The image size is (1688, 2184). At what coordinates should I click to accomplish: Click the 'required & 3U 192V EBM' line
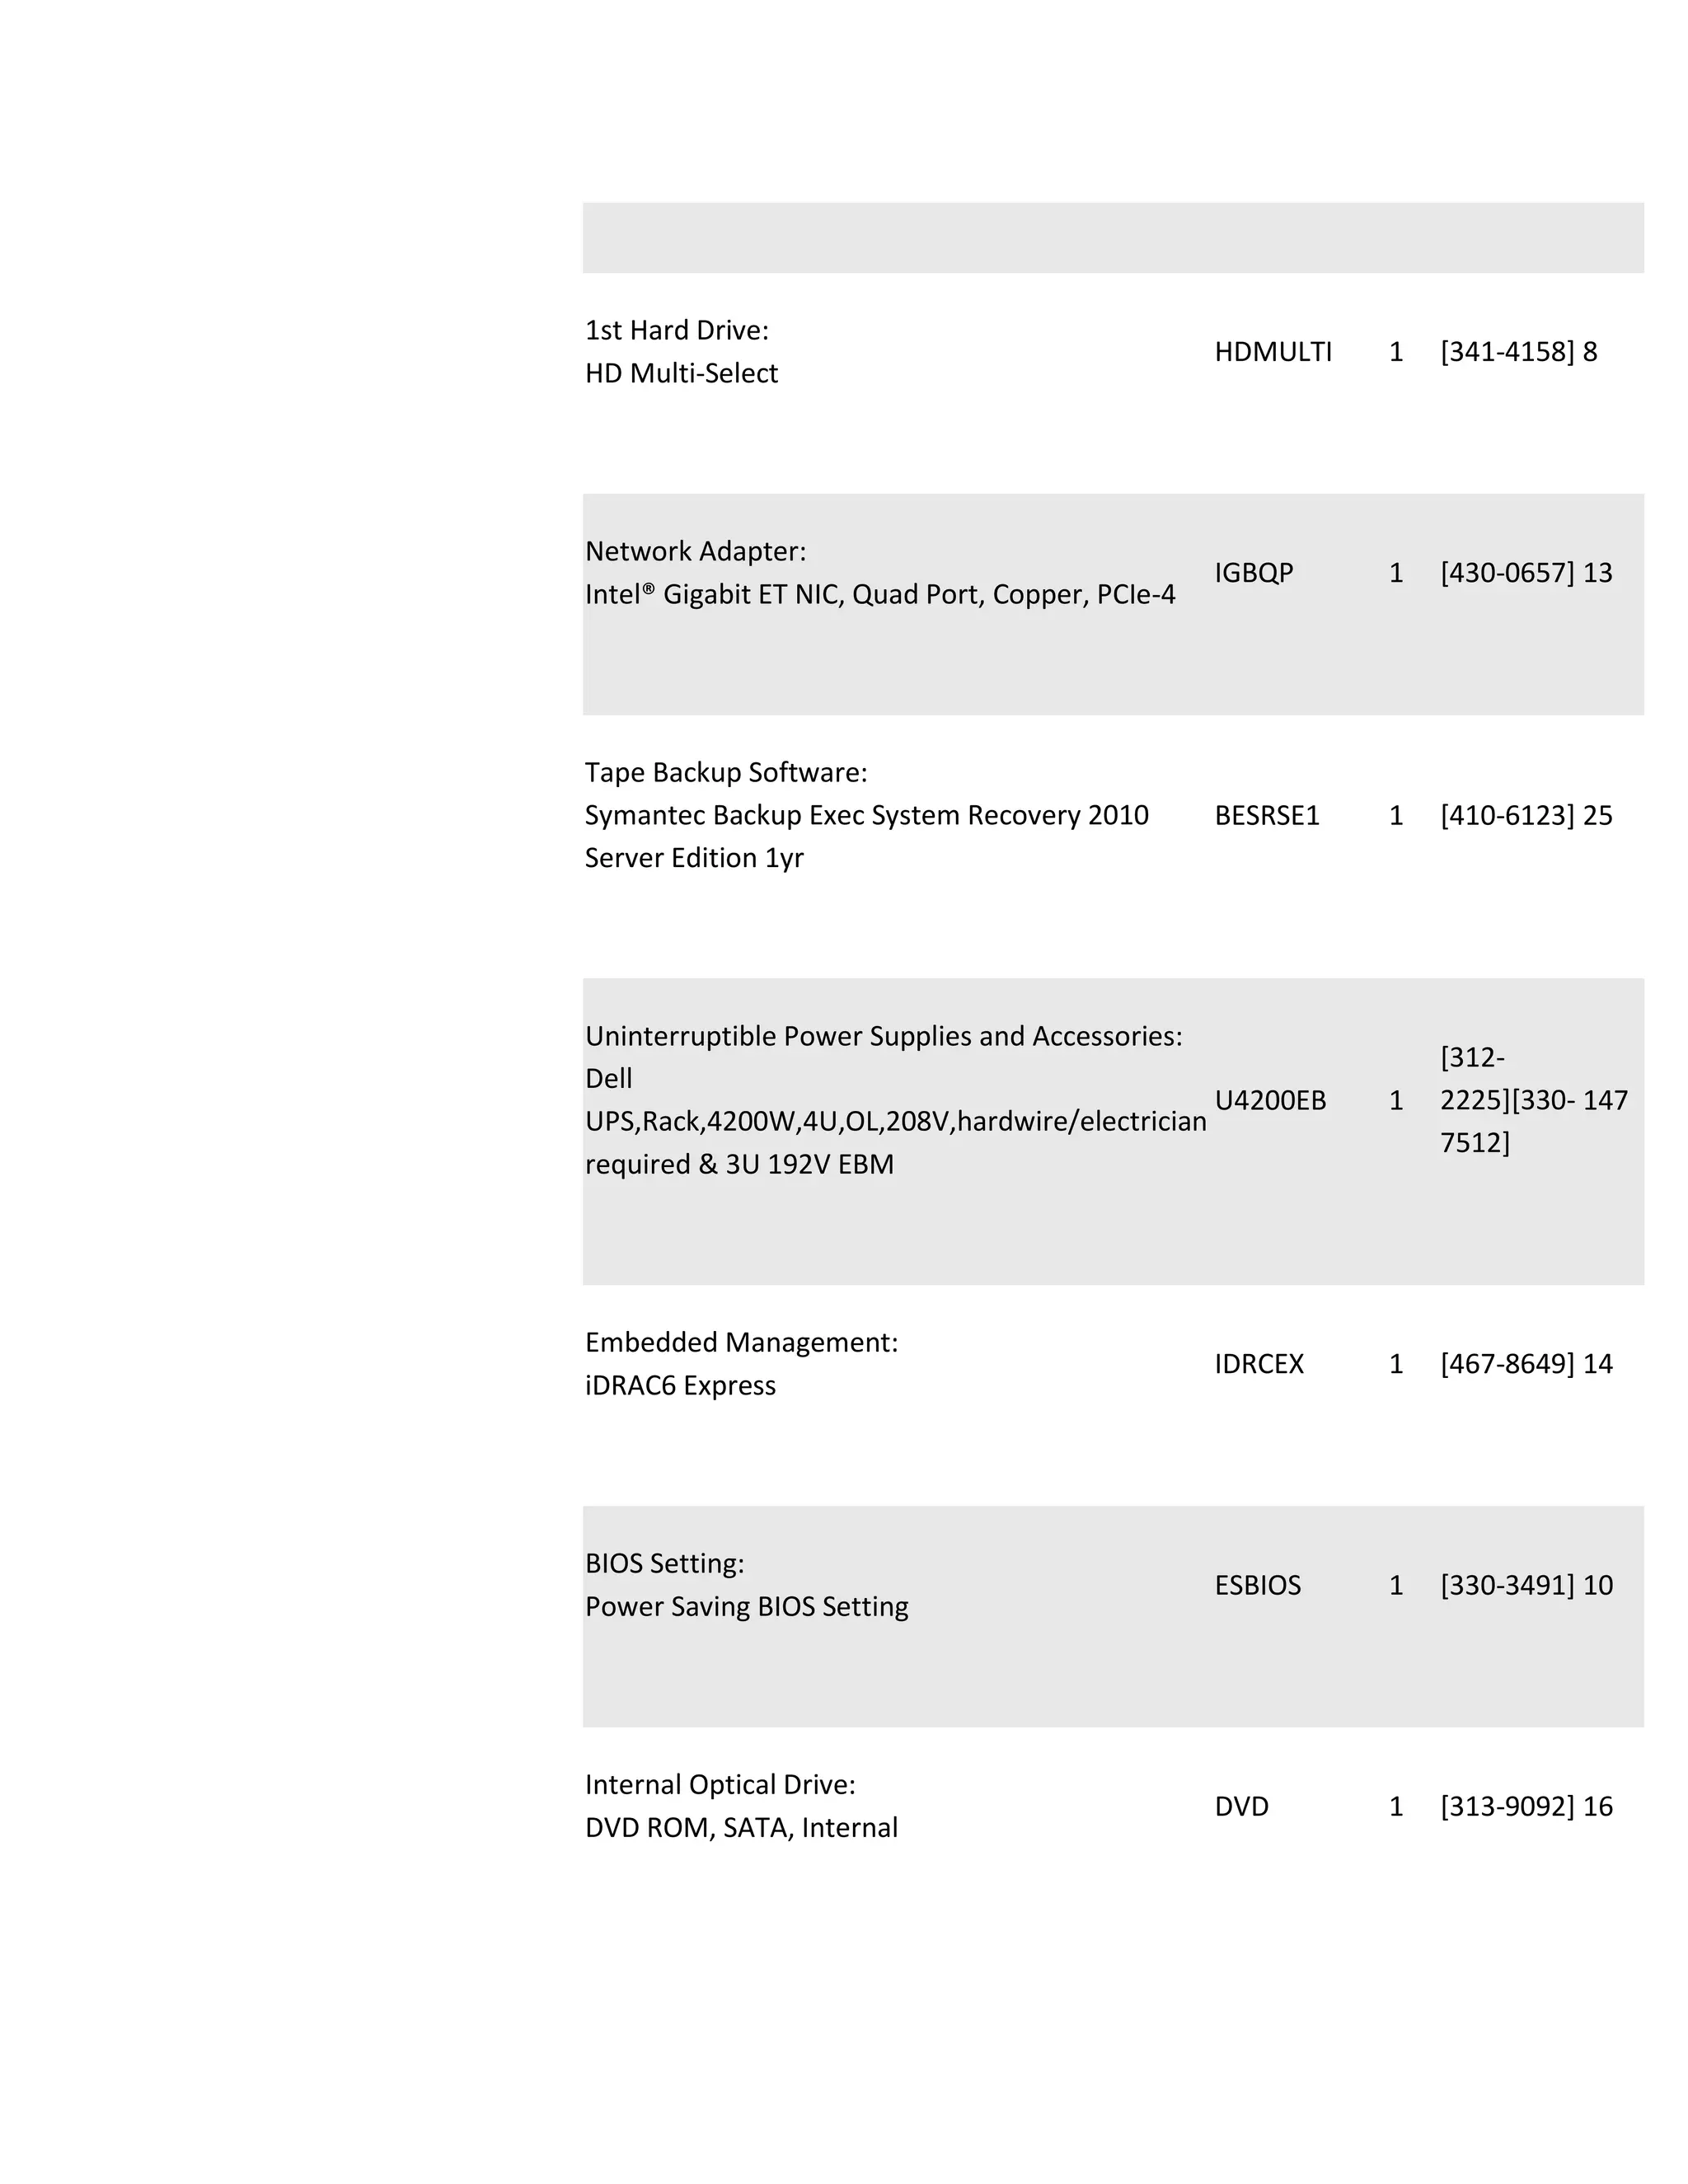click(739, 1165)
